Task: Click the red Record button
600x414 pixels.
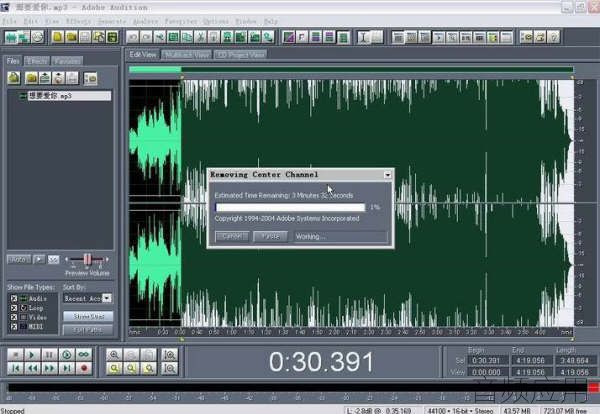Action: [x=84, y=368]
